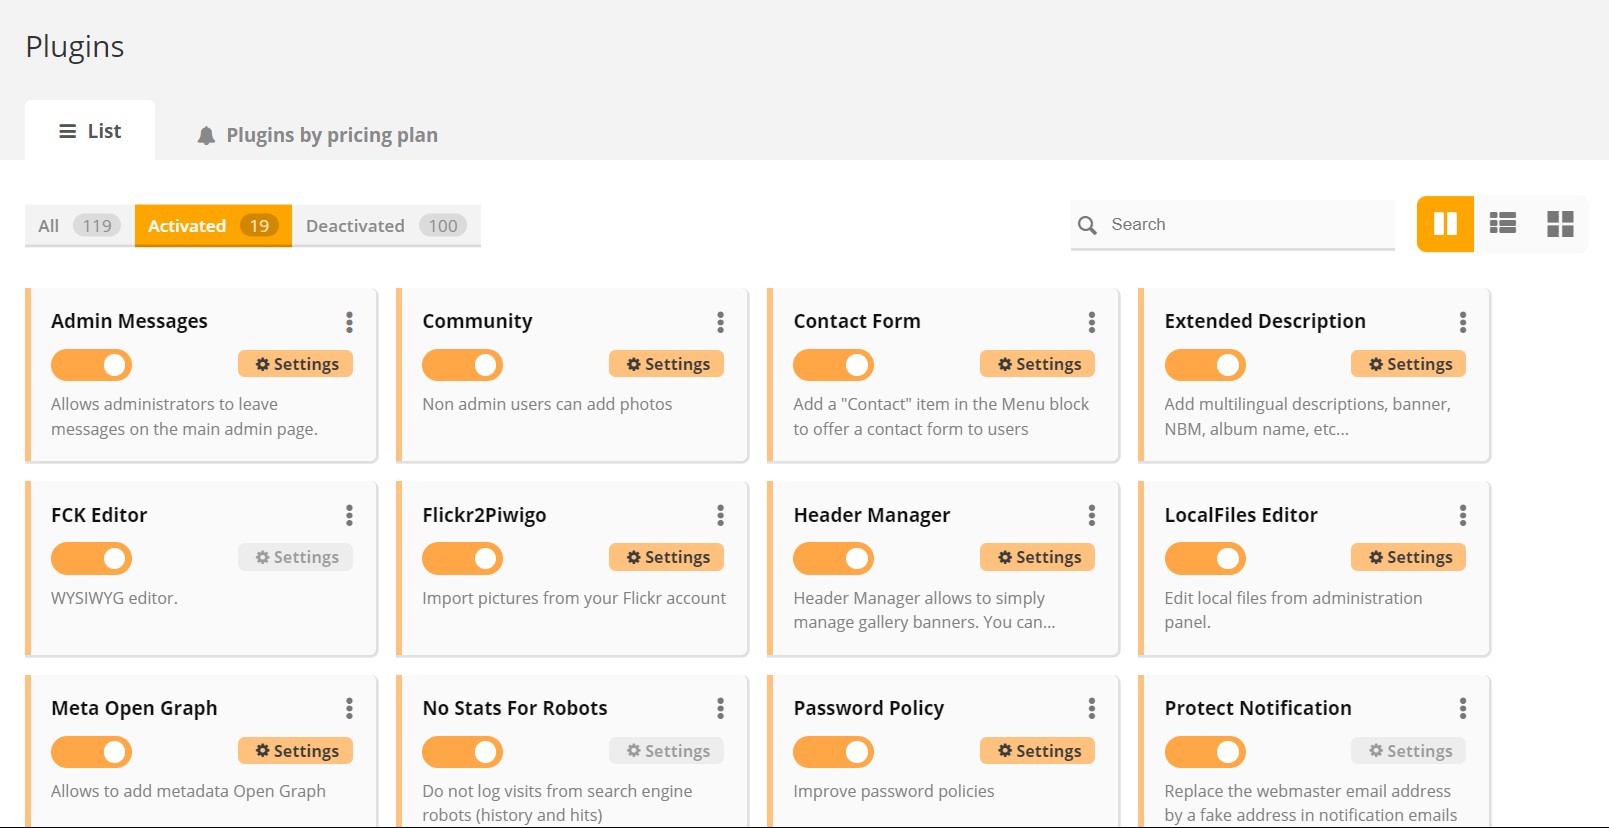Show Deactivated 100 plugins filter
1609x828 pixels.
(386, 226)
